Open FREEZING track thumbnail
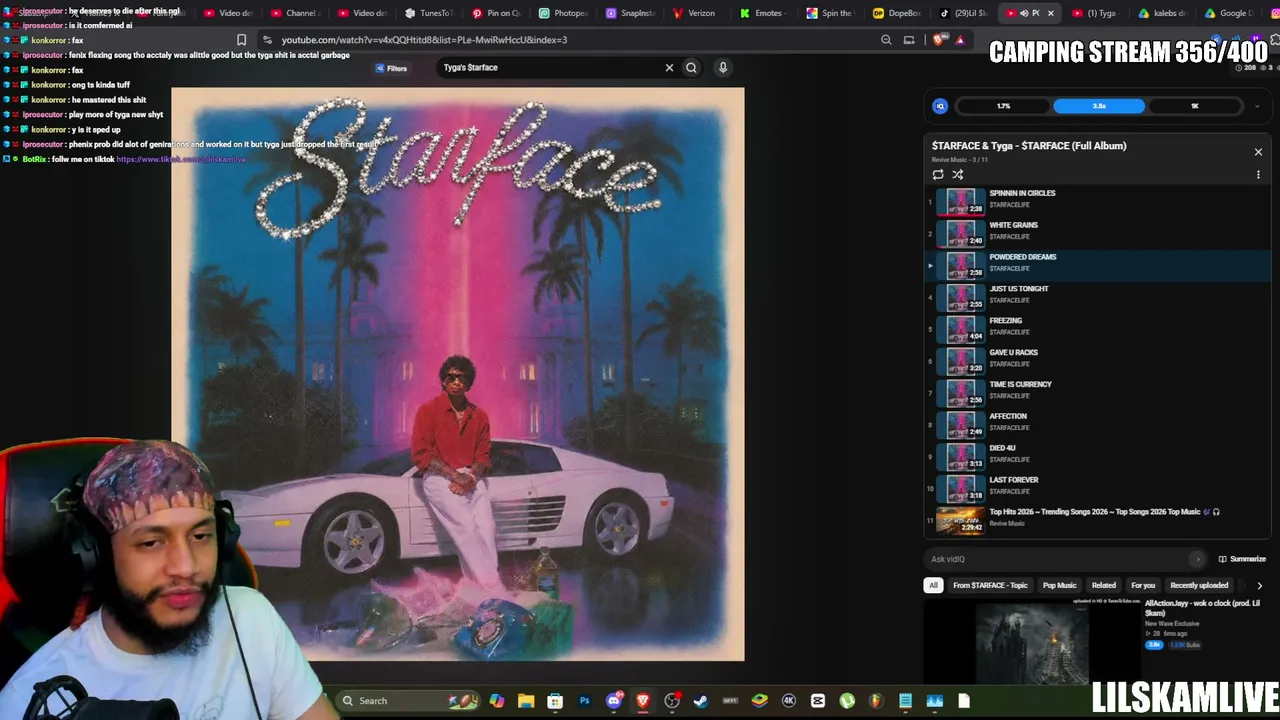 coord(960,328)
